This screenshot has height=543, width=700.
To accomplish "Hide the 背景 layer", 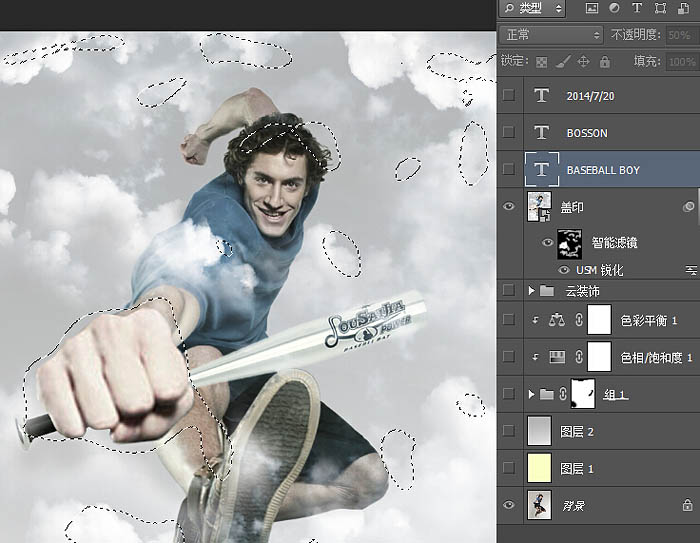I will point(508,505).
